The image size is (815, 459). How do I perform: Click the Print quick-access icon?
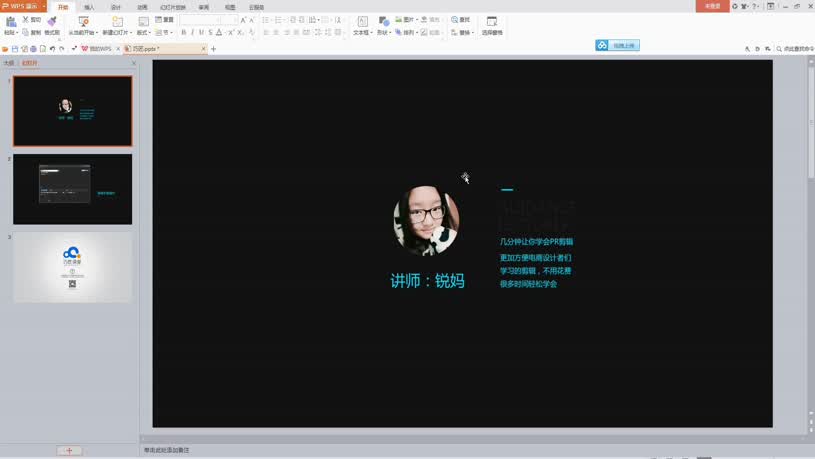coord(33,49)
